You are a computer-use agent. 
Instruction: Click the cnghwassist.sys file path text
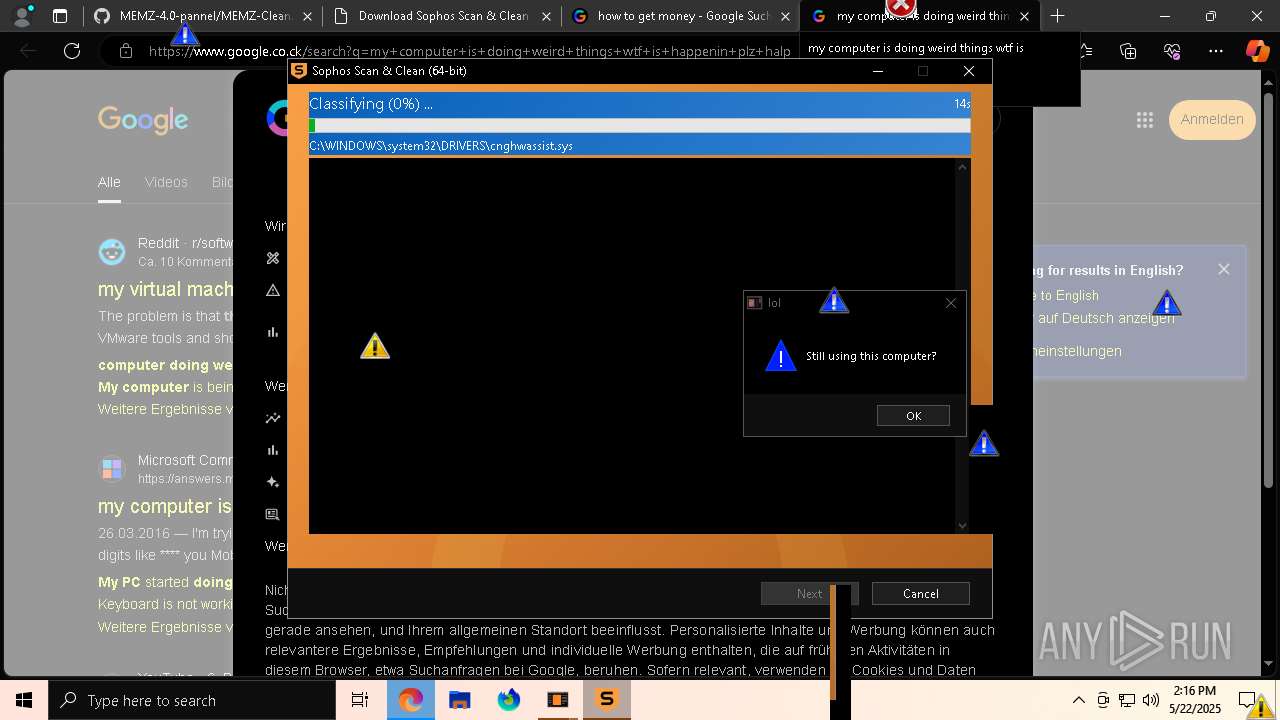point(441,146)
